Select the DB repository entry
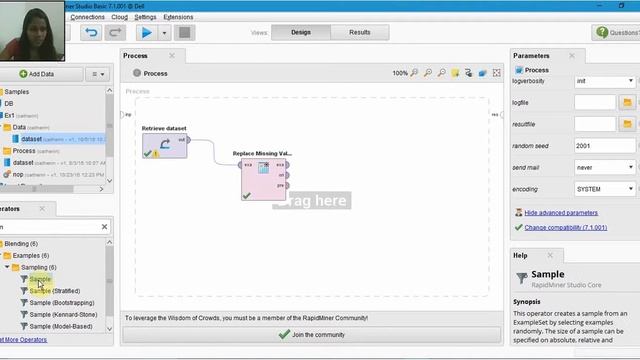Screen dimensions: 640x360 click(9, 104)
